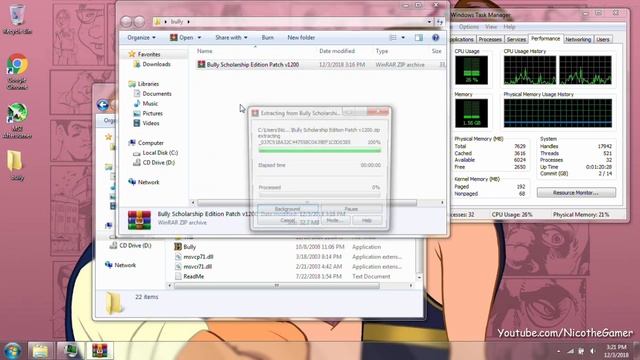Click the Open toolbar button
This screenshot has height=360, width=640.
click(x=182, y=38)
